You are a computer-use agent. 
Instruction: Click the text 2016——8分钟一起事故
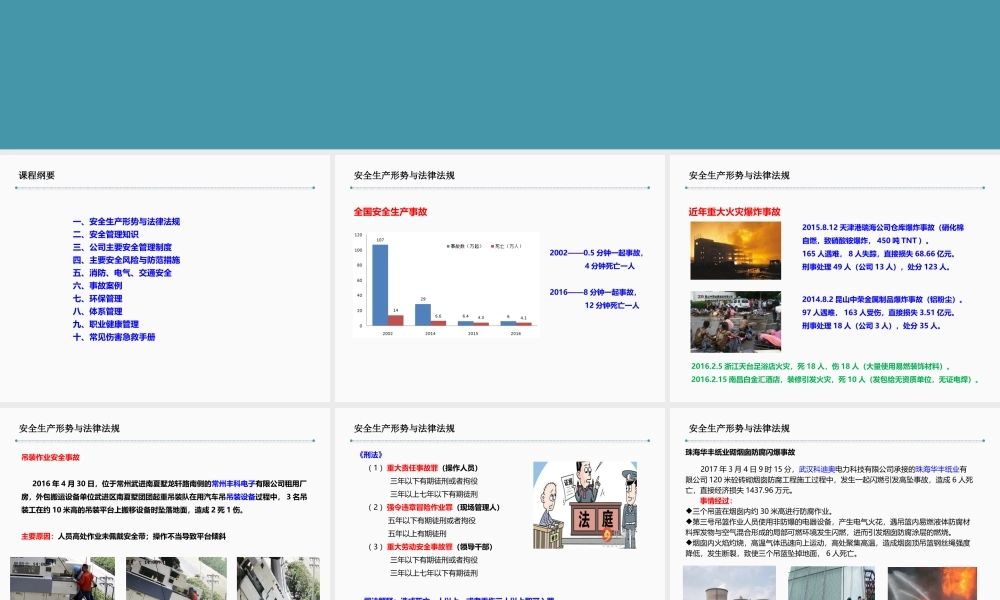593,292
